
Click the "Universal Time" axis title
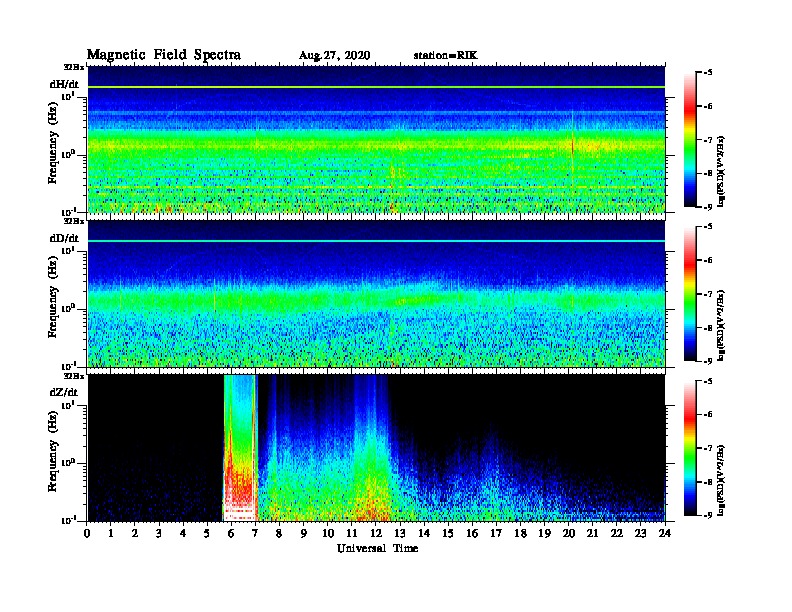[377, 548]
